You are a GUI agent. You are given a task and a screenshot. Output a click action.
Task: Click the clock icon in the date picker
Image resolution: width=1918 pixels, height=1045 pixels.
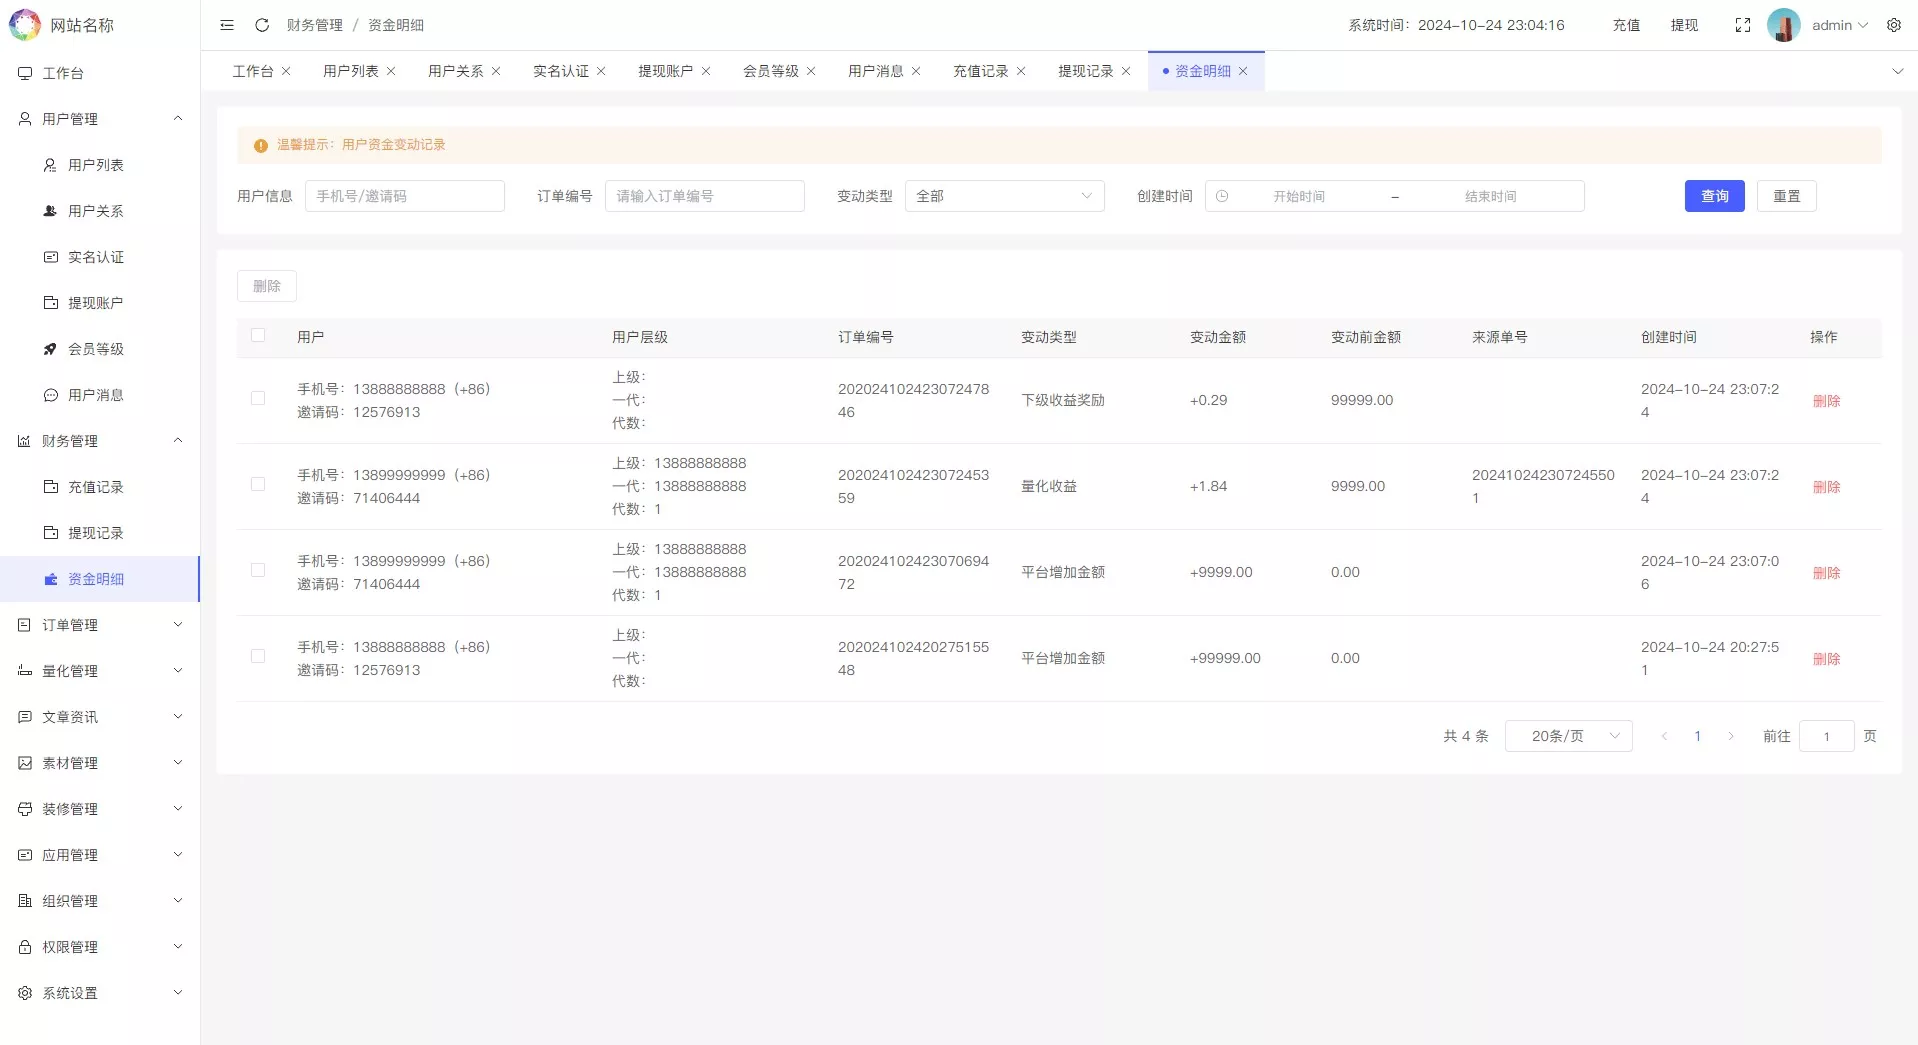pyautogui.click(x=1224, y=196)
